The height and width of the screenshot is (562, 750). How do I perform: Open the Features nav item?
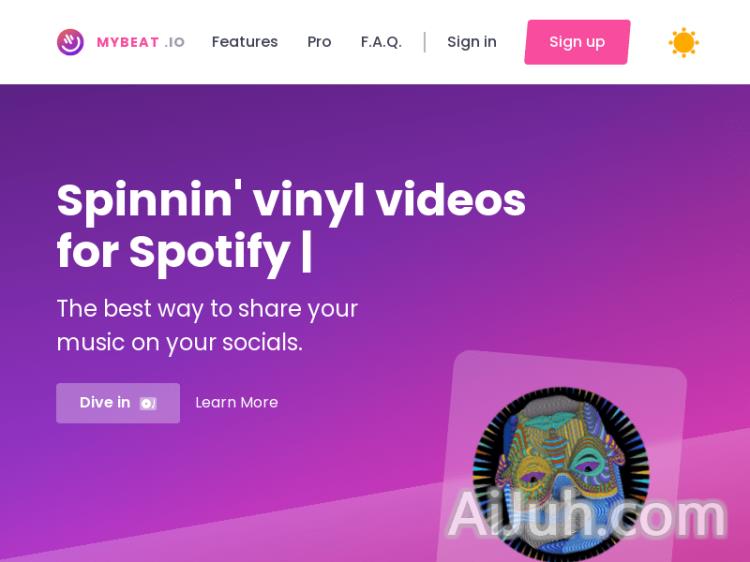pyautogui.click(x=245, y=42)
